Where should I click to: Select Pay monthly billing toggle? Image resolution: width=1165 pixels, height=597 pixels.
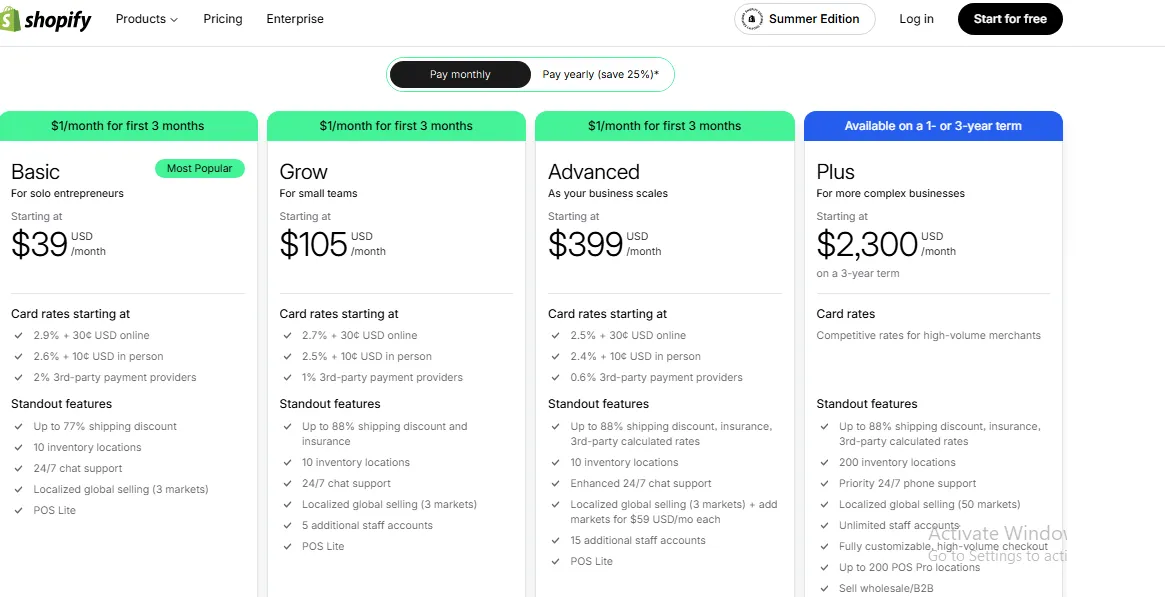[x=460, y=74]
